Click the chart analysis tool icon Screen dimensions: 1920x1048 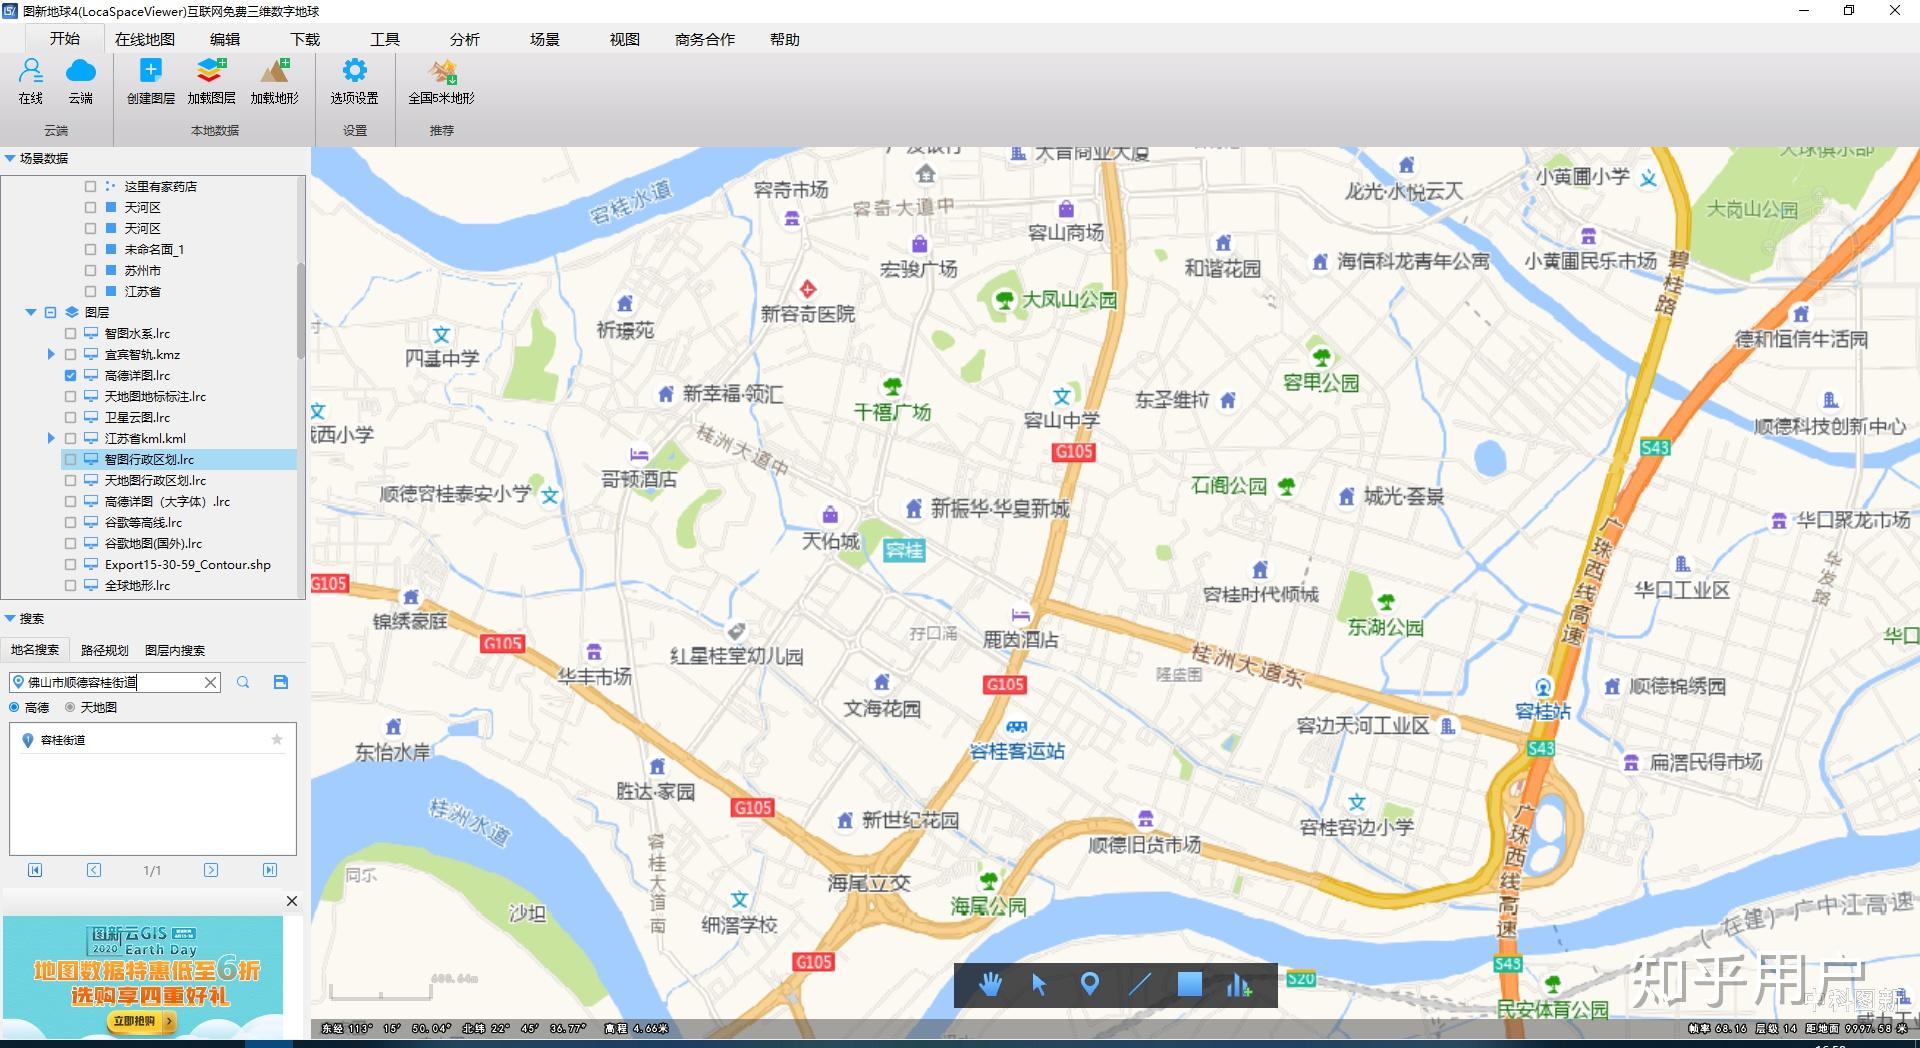pos(1239,985)
